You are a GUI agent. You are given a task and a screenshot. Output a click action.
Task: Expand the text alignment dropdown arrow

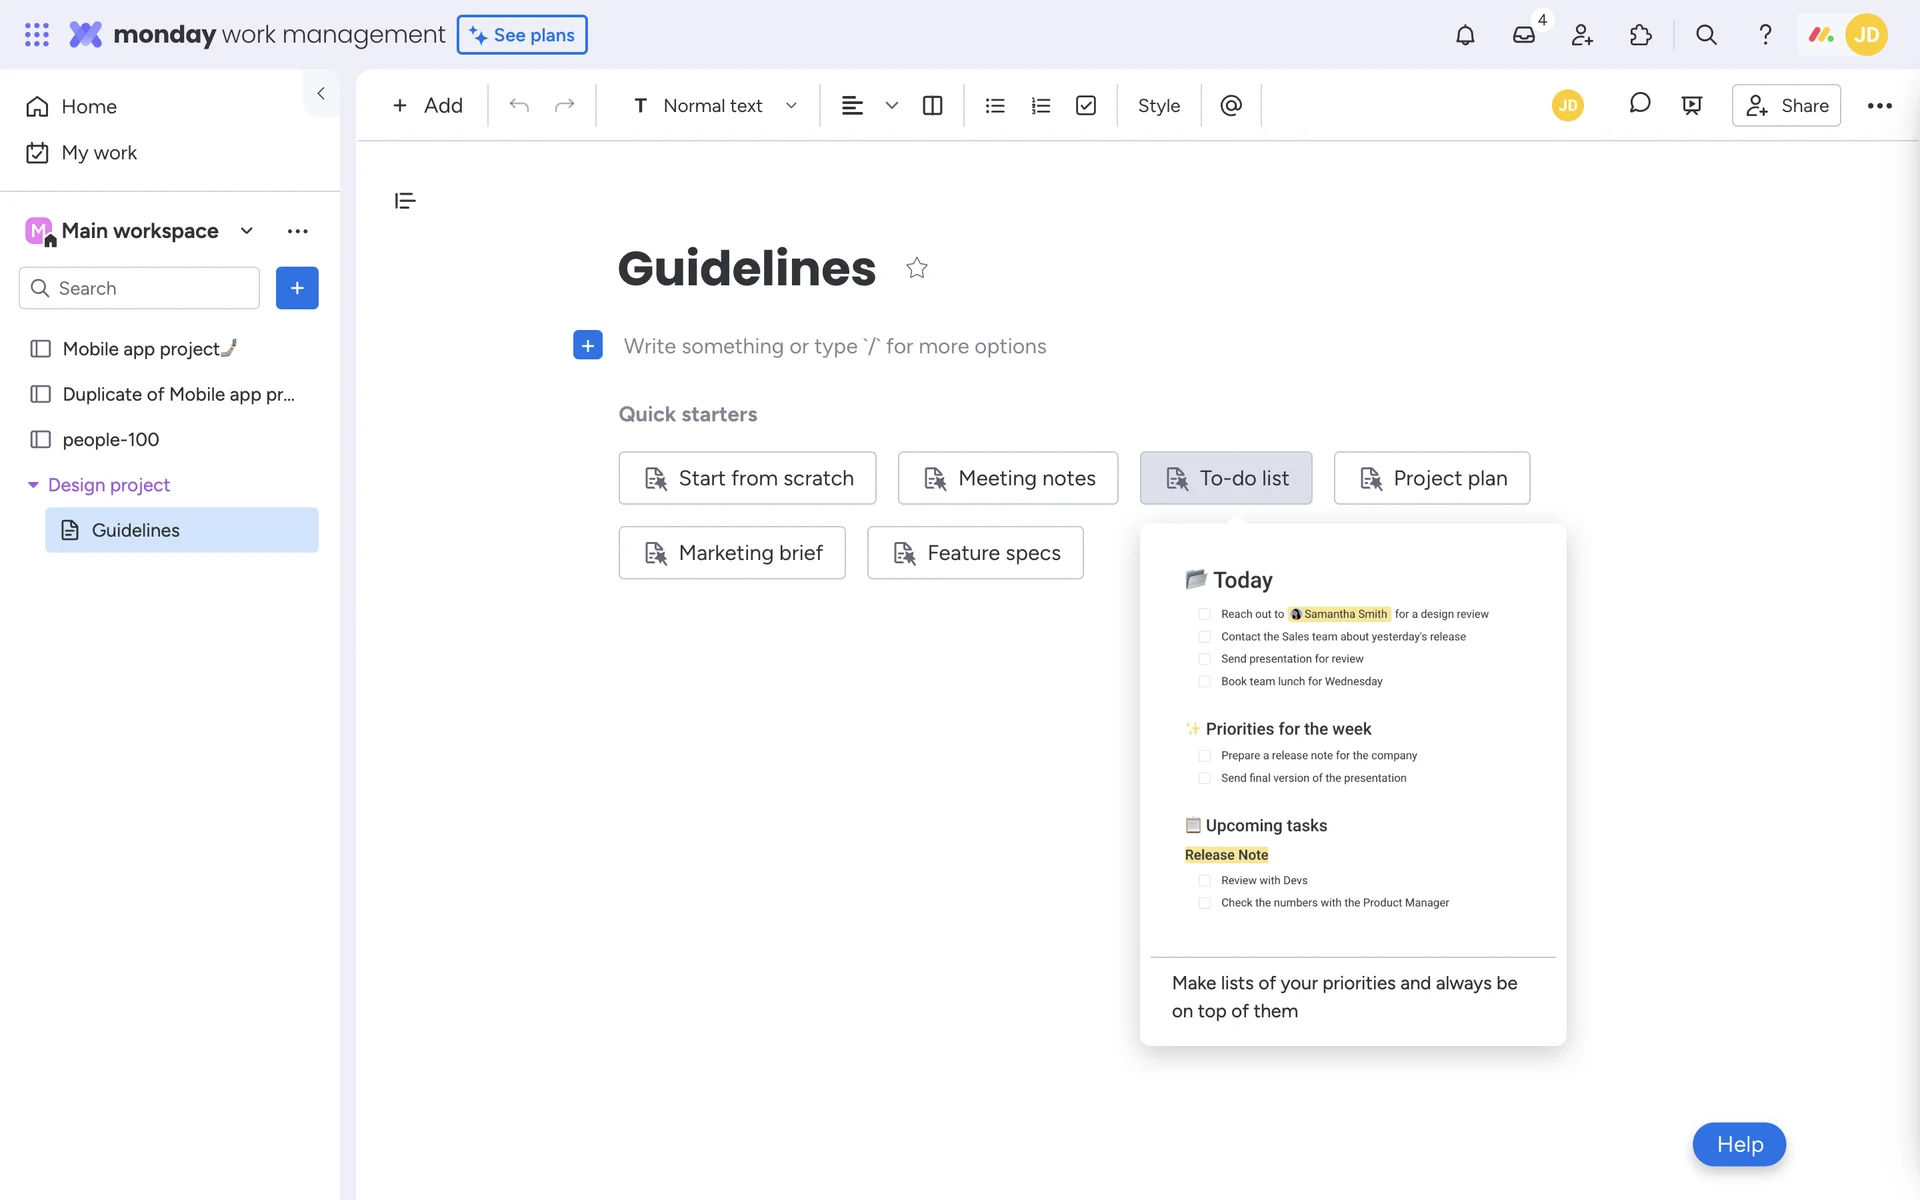(892, 105)
